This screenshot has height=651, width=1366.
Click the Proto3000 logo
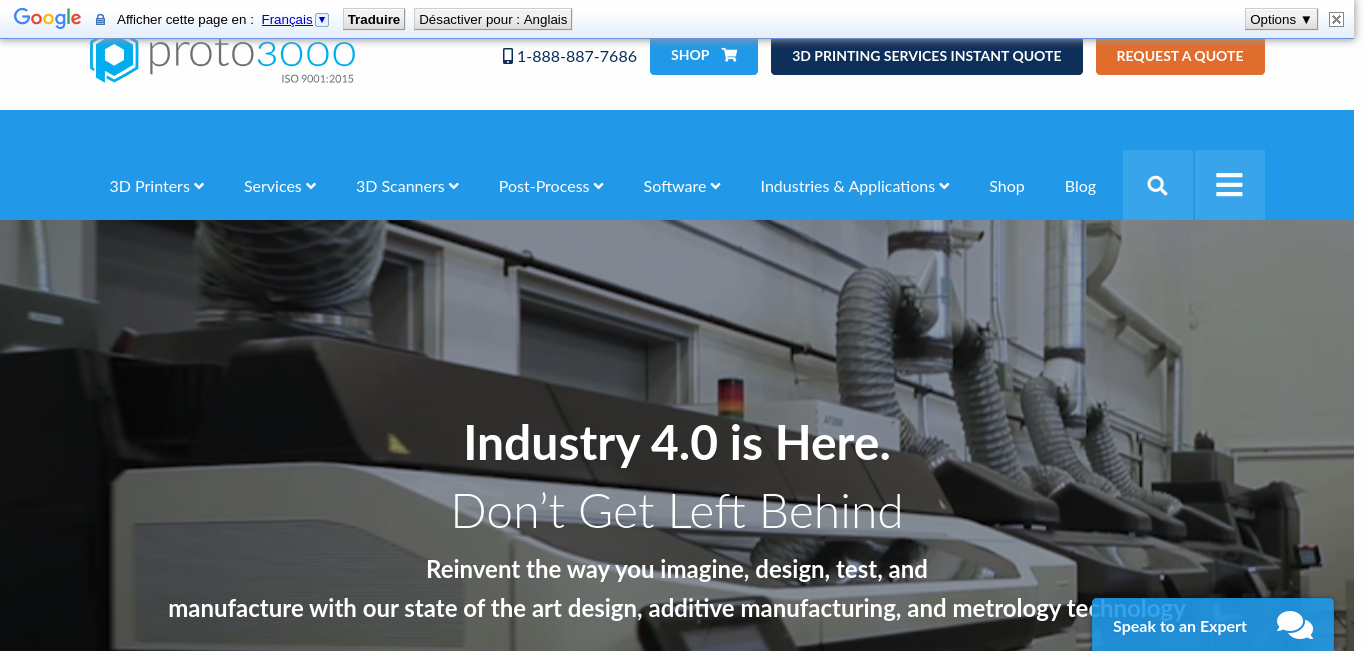(x=222, y=59)
